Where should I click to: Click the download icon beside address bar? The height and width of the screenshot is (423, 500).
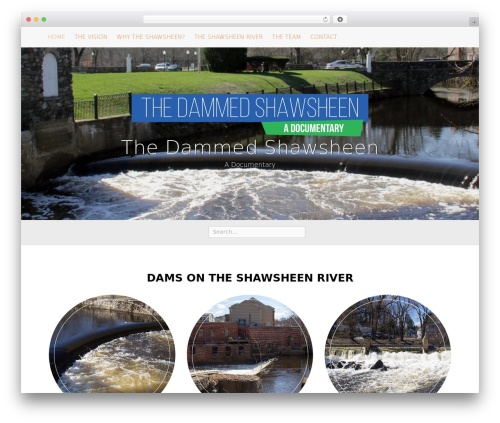coord(340,20)
